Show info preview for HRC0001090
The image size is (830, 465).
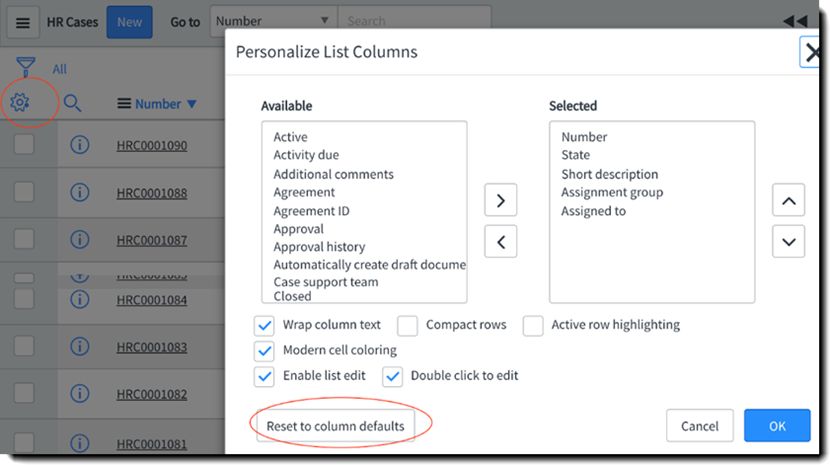tap(79, 145)
